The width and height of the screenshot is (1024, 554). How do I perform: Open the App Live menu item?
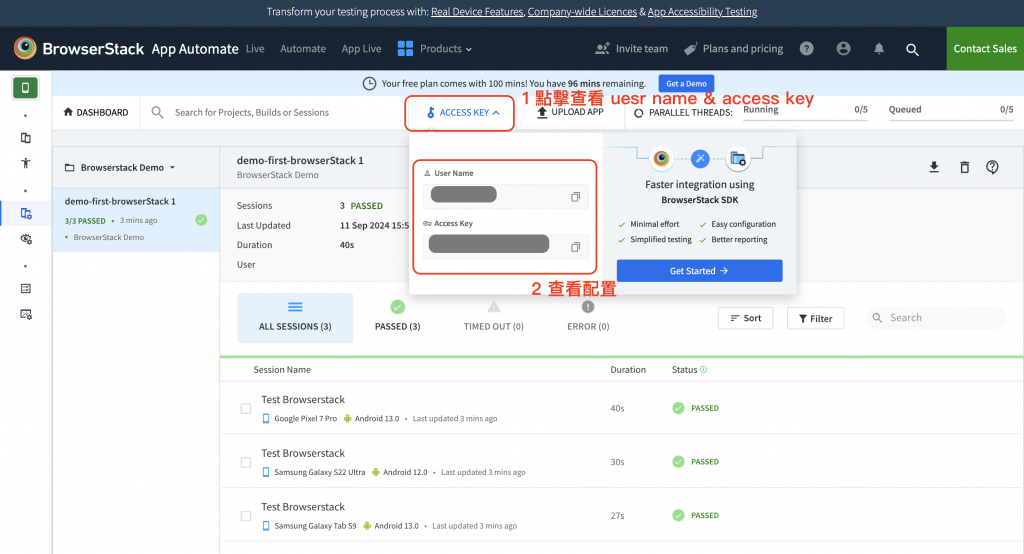[361, 48]
